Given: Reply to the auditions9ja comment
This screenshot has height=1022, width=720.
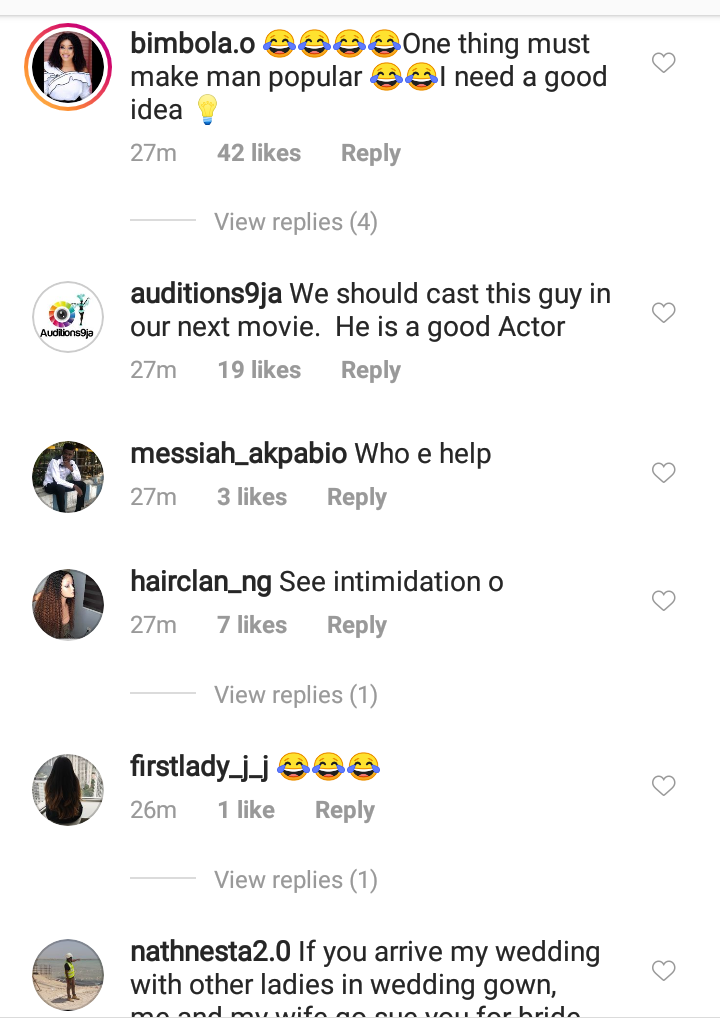Looking at the screenshot, I should point(371,370).
